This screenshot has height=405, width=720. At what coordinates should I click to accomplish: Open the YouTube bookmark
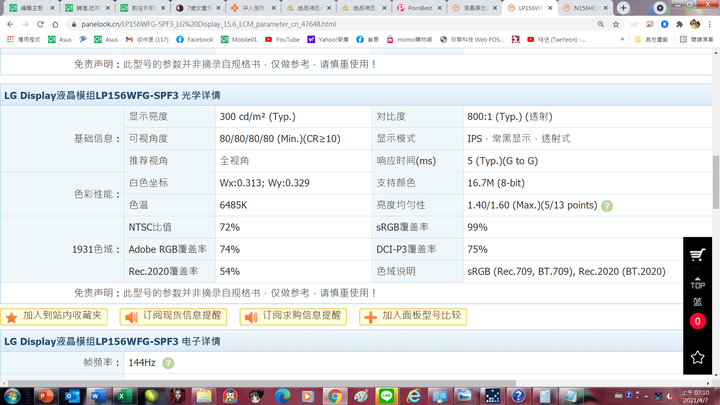click(282, 39)
